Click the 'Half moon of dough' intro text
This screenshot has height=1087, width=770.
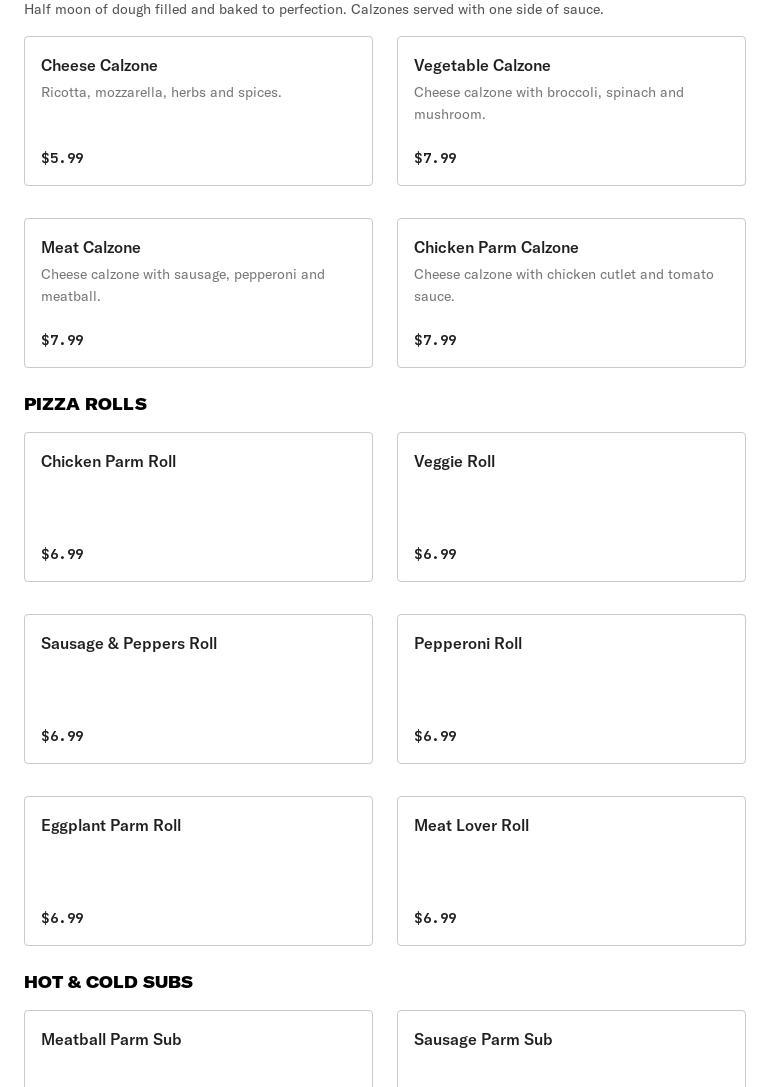(x=314, y=9)
